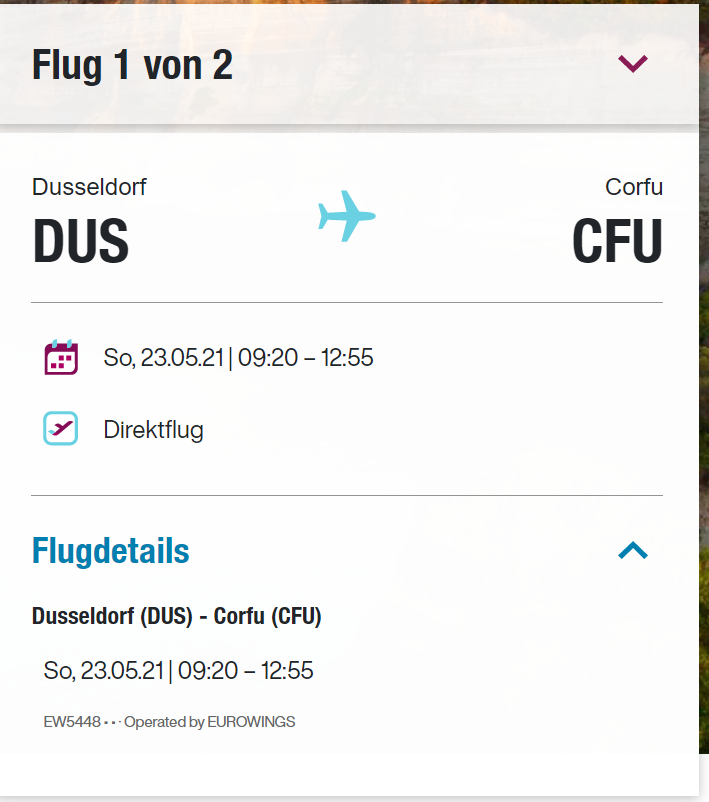Click the Operated by EUROWINGS text
The width and height of the screenshot is (709, 802).
209,722
